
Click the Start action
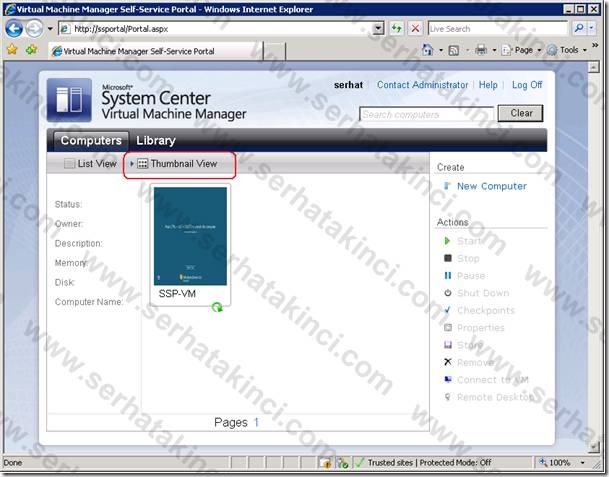tap(470, 241)
